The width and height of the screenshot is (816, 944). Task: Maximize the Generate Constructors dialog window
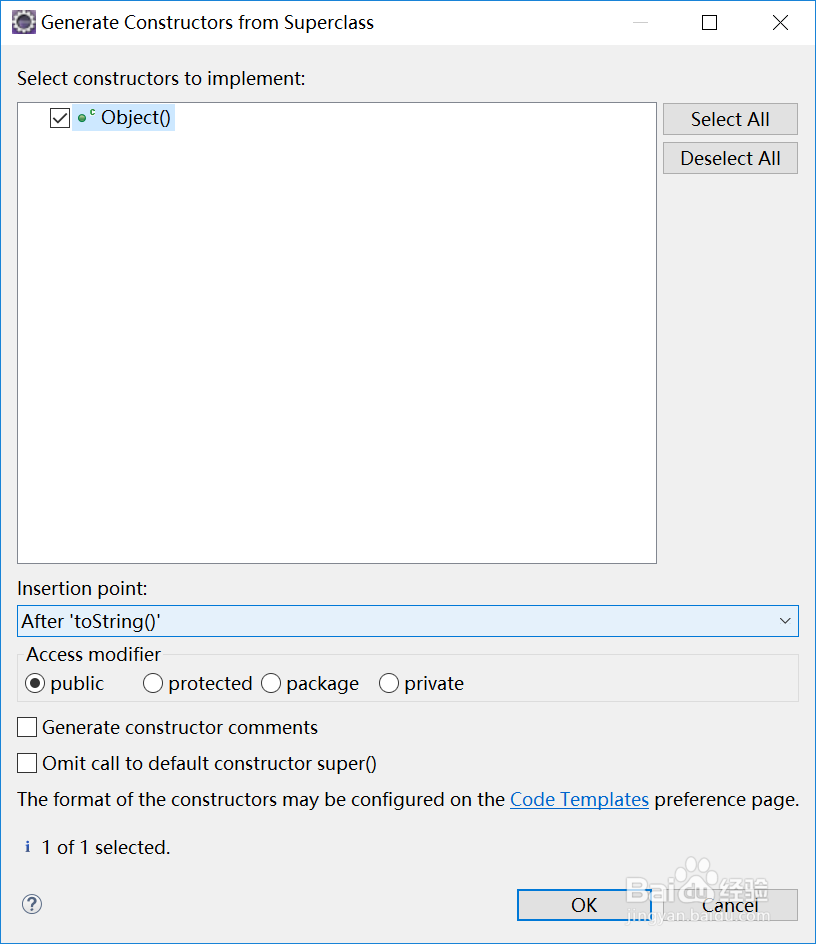[x=710, y=22]
